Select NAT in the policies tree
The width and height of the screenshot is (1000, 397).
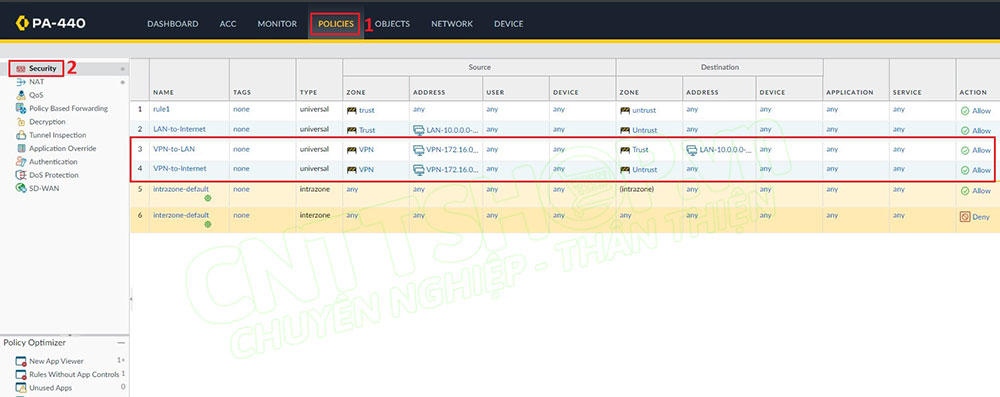(x=36, y=82)
